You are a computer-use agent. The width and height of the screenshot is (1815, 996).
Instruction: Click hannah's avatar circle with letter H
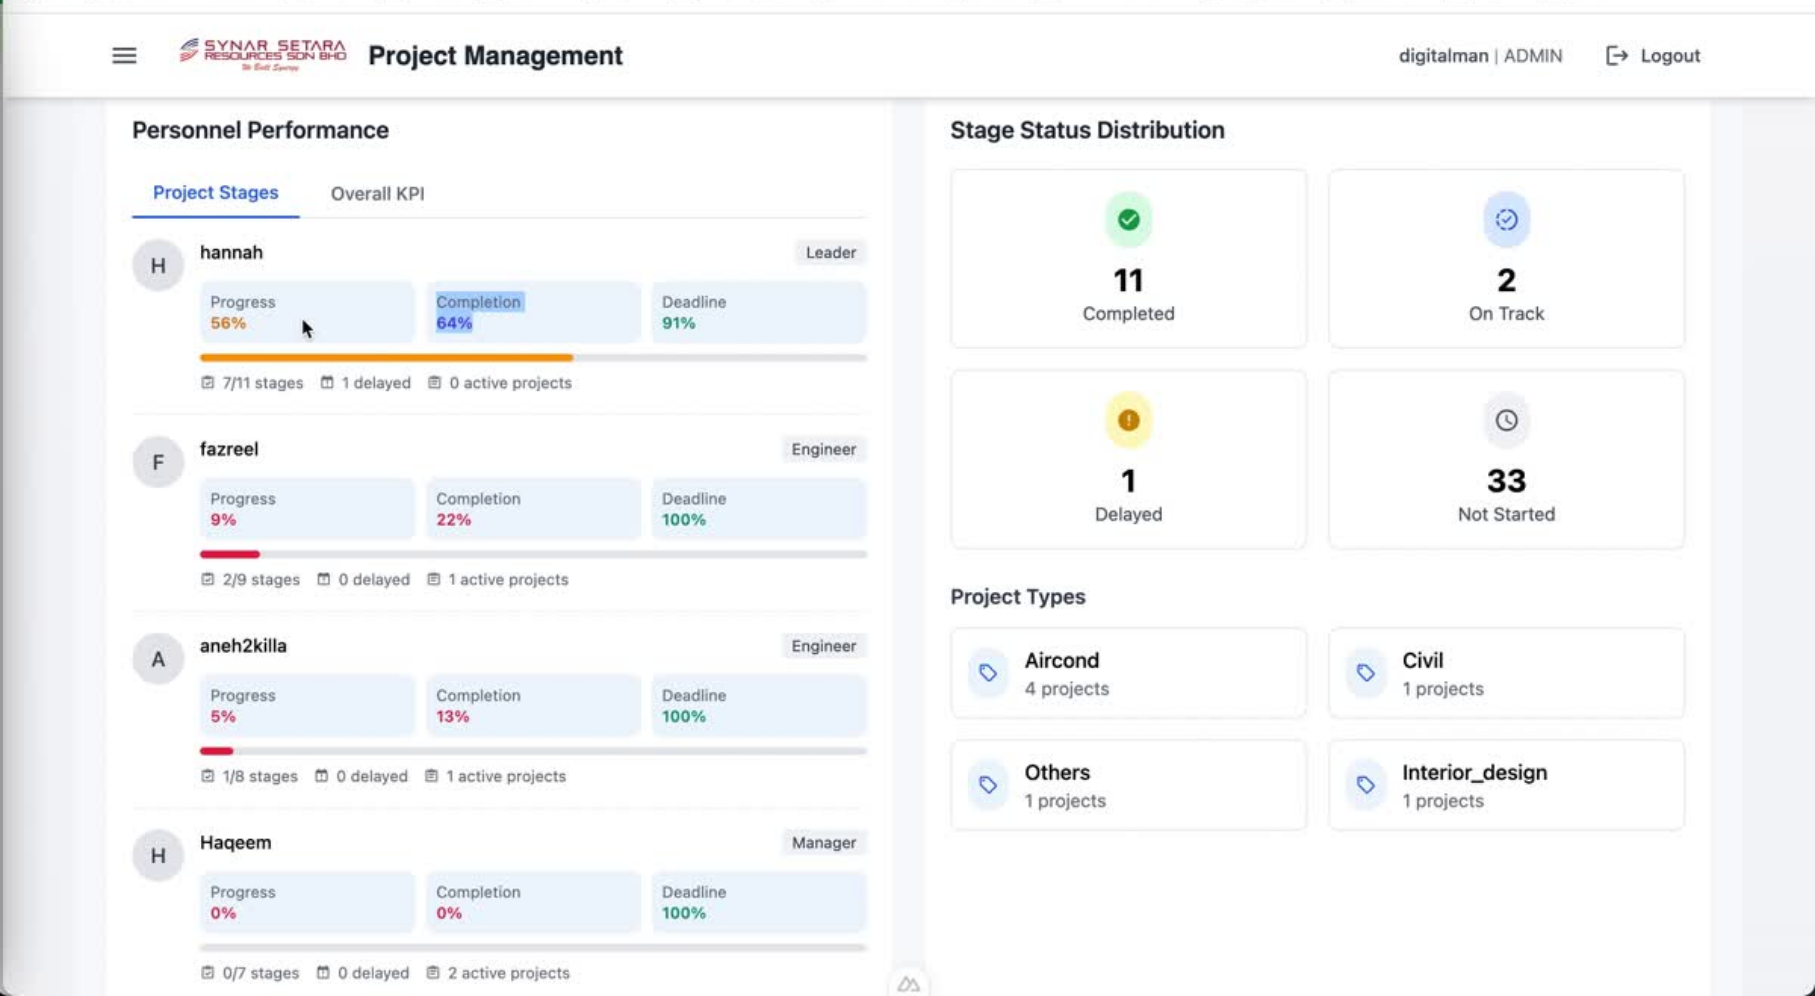[158, 264]
